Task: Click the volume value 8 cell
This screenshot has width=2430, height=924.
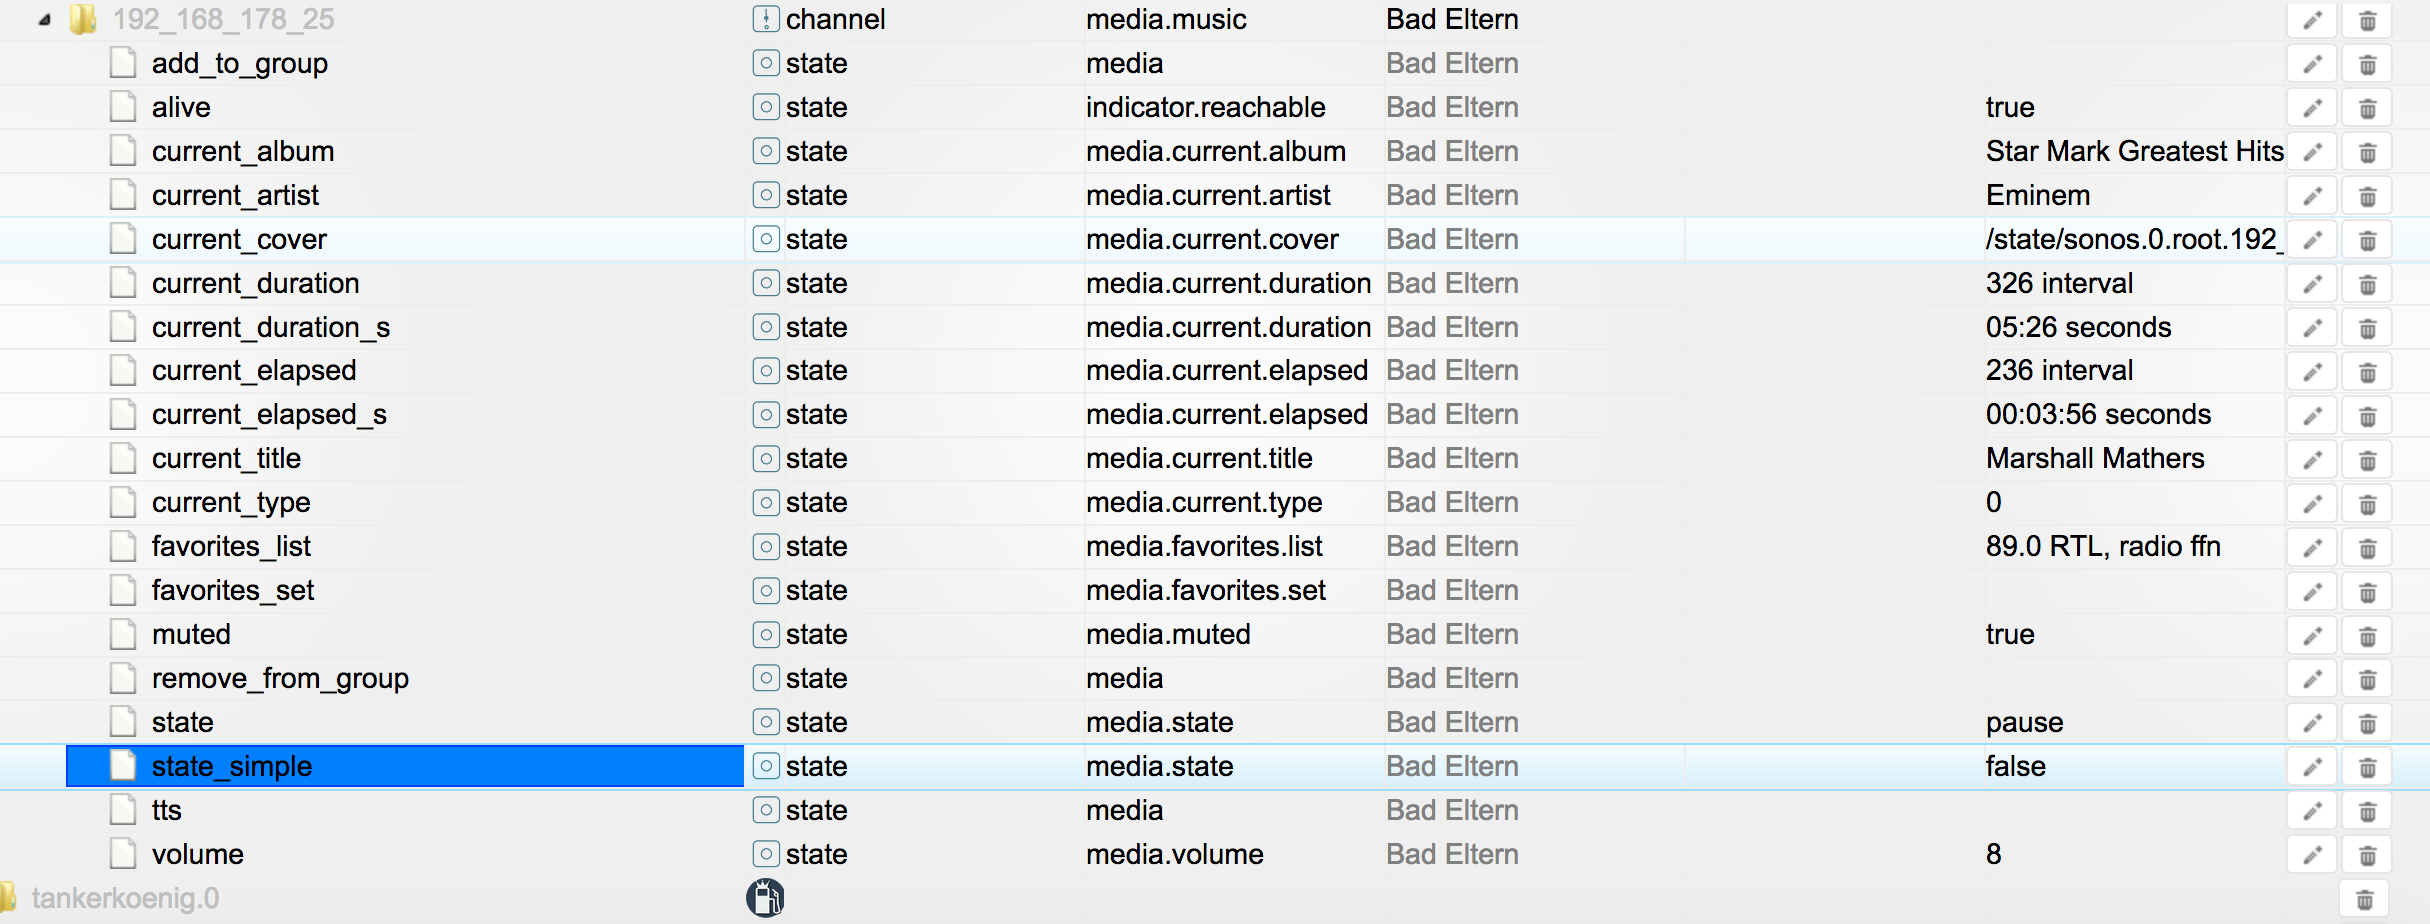Action: (x=1994, y=855)
